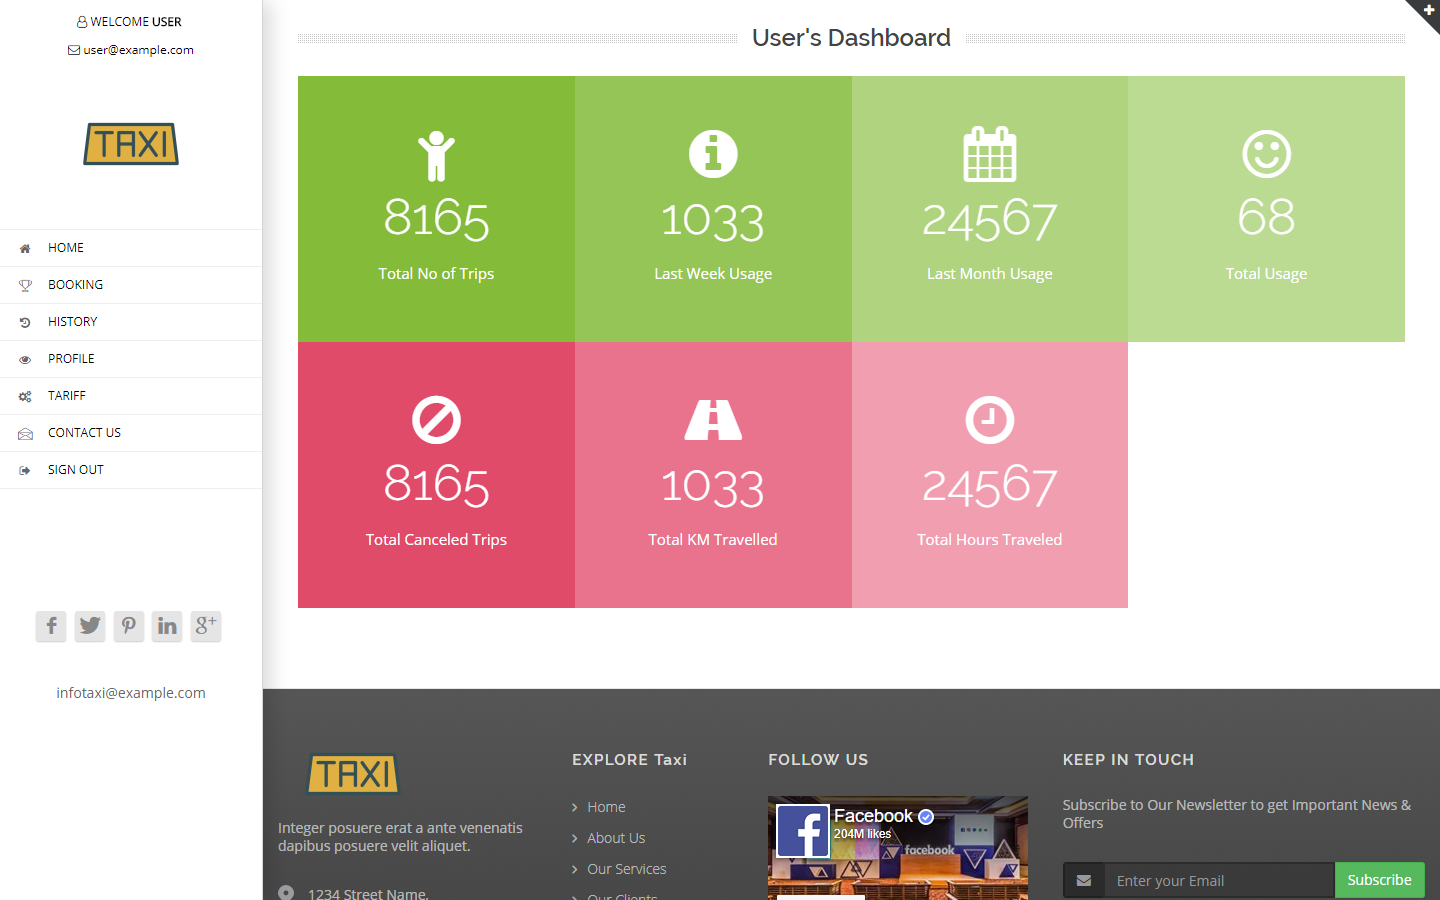Click the clock icon on Total Hours Traveled
Image resolution: width=1440 pixels, height=900 pixels.
[x=989, y=420]
